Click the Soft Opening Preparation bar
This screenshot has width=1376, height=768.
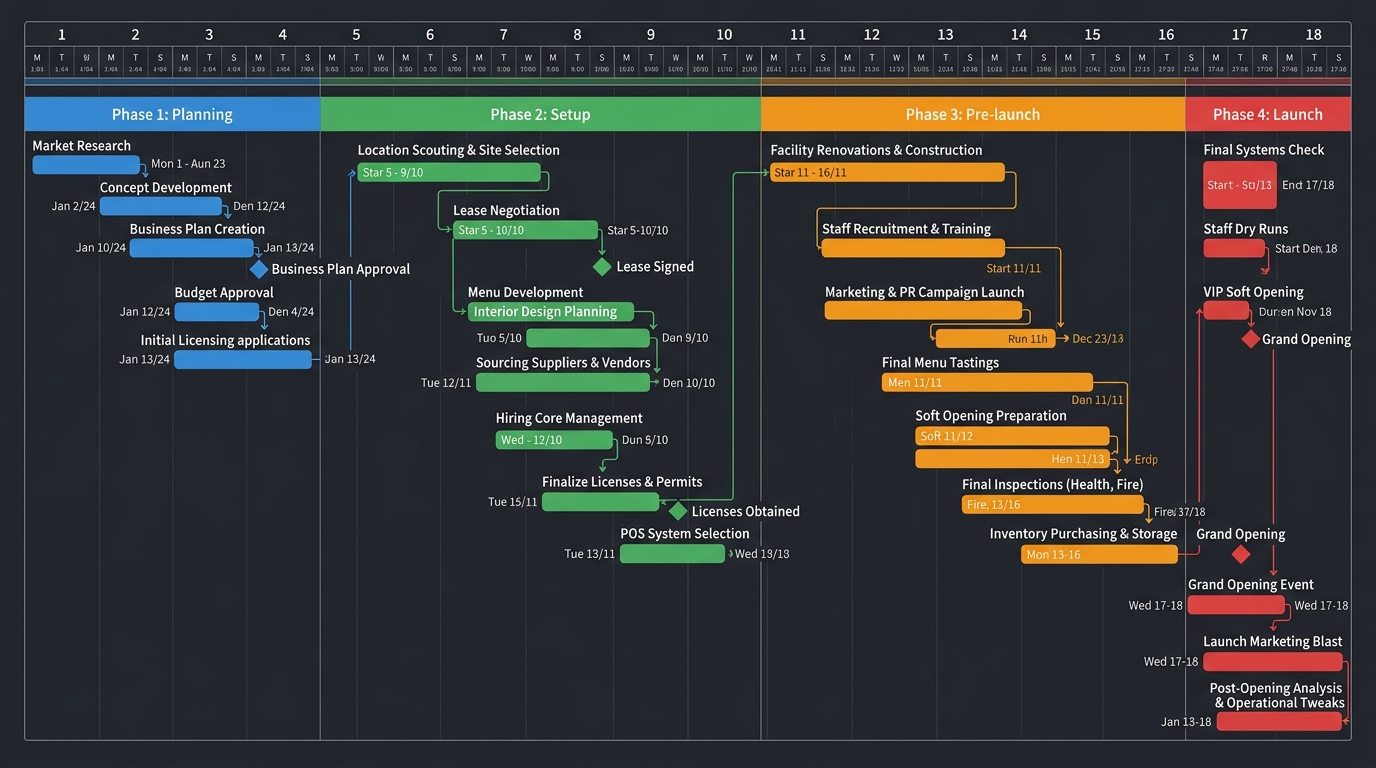[1012, 435]
